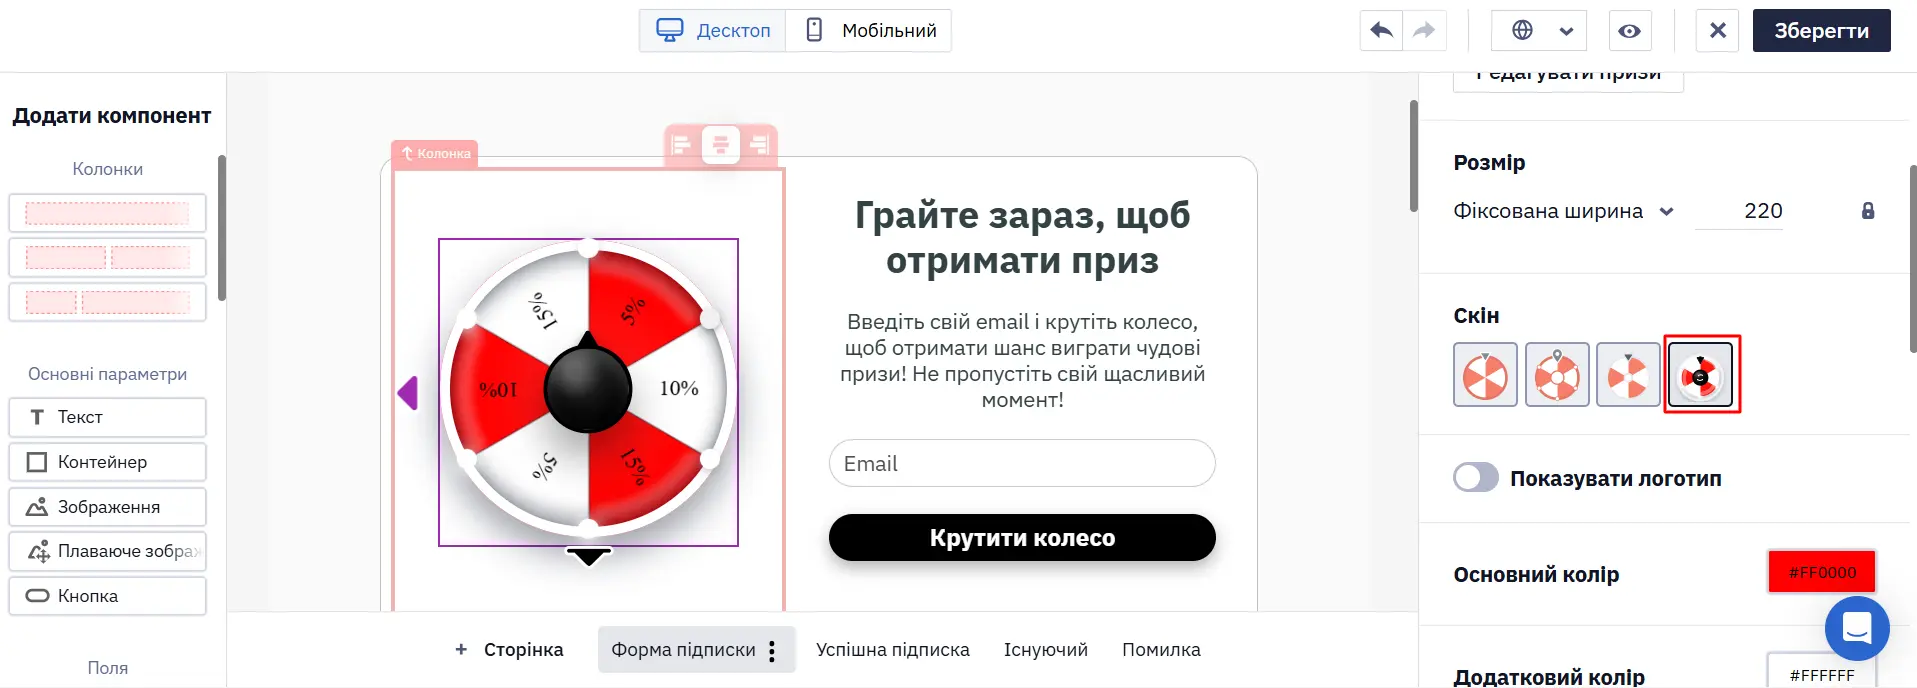This screenshot has width=1917, height=688.
Task: Align column content left icon
Action: (x=682, y=145)
